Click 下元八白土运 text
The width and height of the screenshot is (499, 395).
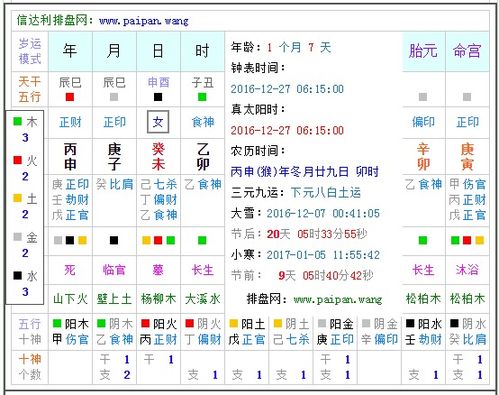point(326,192)
